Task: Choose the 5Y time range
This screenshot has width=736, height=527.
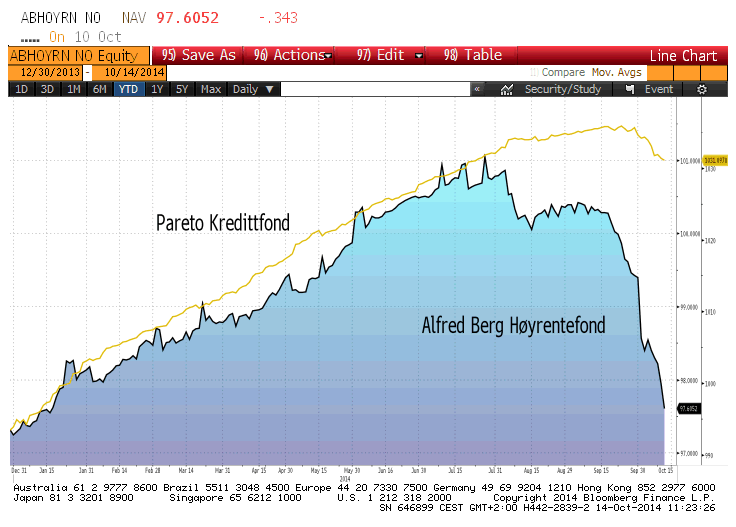Action: pos(182,89)
